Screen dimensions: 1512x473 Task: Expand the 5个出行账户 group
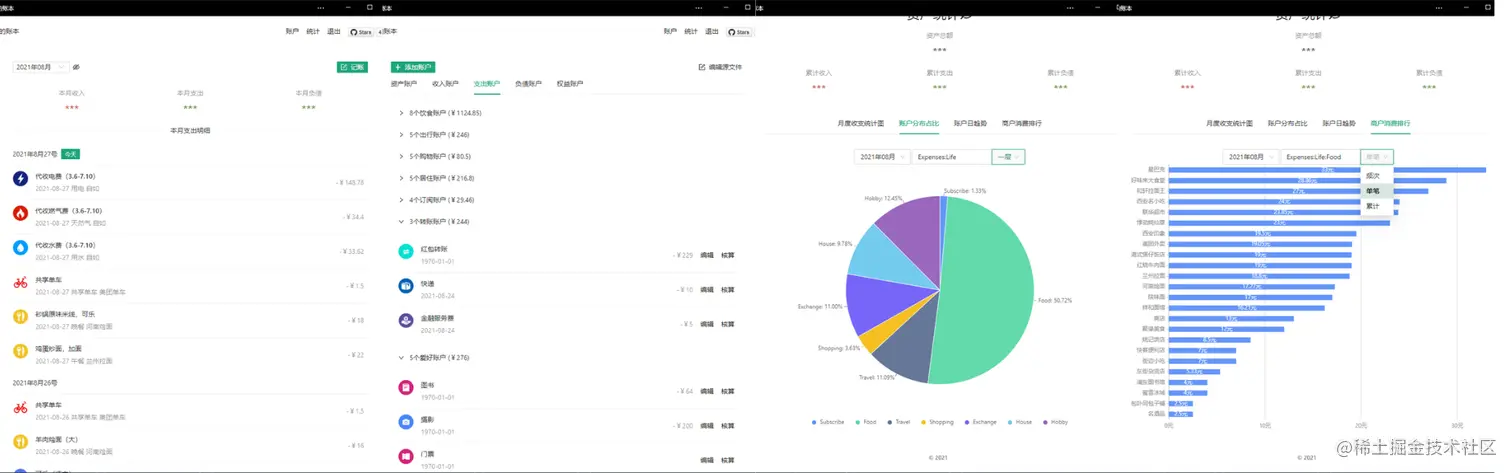click(434, 134)
